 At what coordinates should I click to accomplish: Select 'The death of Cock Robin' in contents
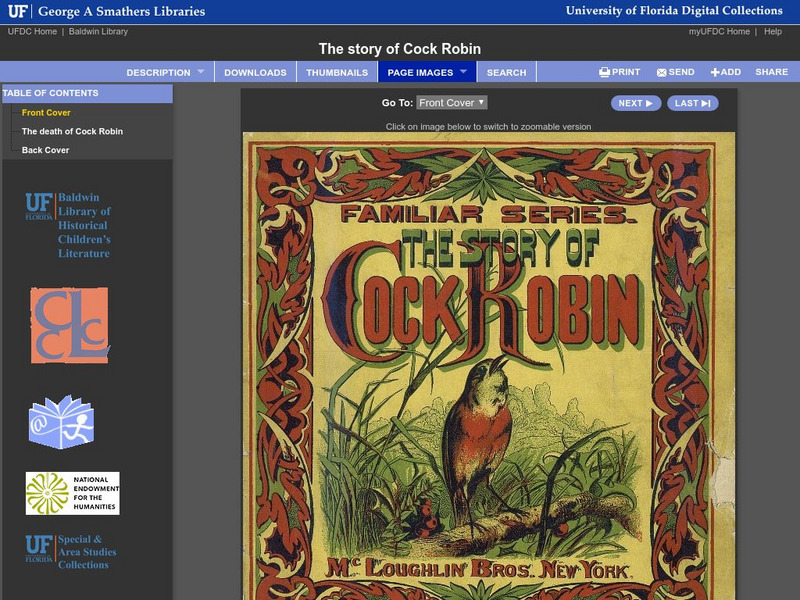pyautogui.click(x=72, y=131)
